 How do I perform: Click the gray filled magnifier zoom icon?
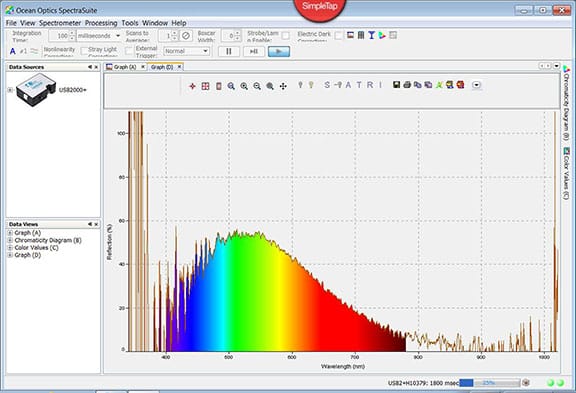[270, 86]
